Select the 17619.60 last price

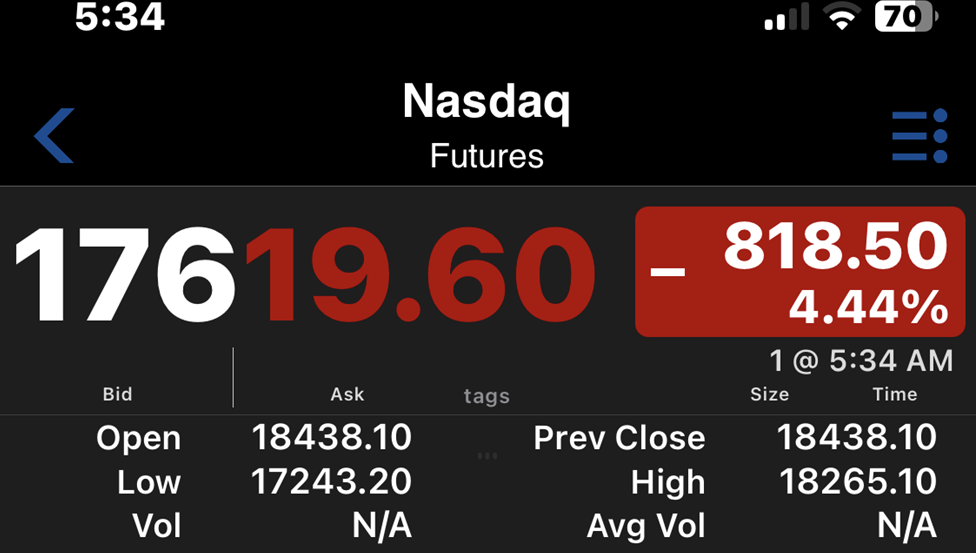(x=305, y=274)
